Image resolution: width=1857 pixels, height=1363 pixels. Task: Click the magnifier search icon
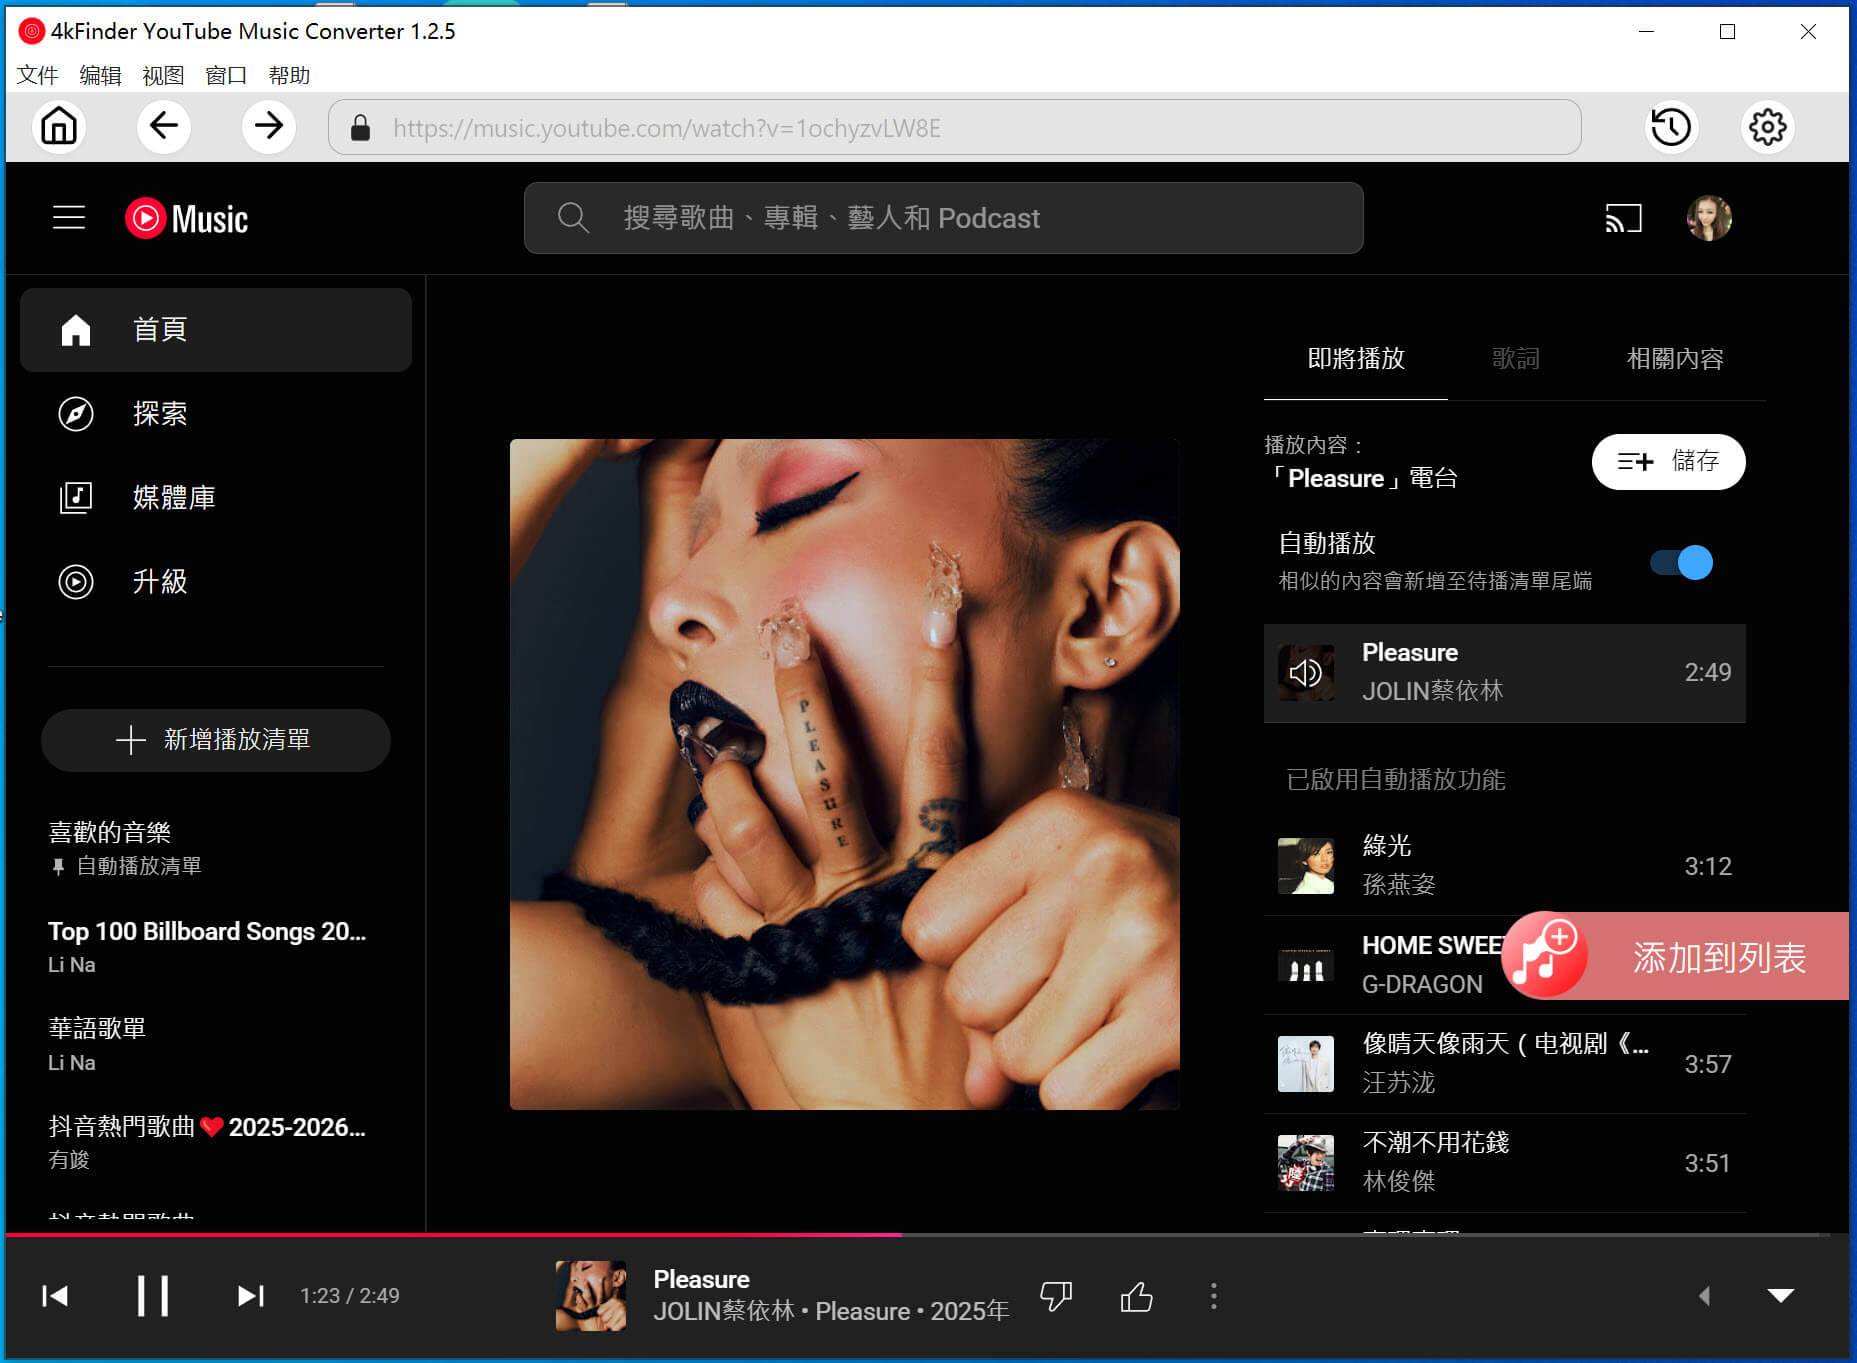point(573,218)
